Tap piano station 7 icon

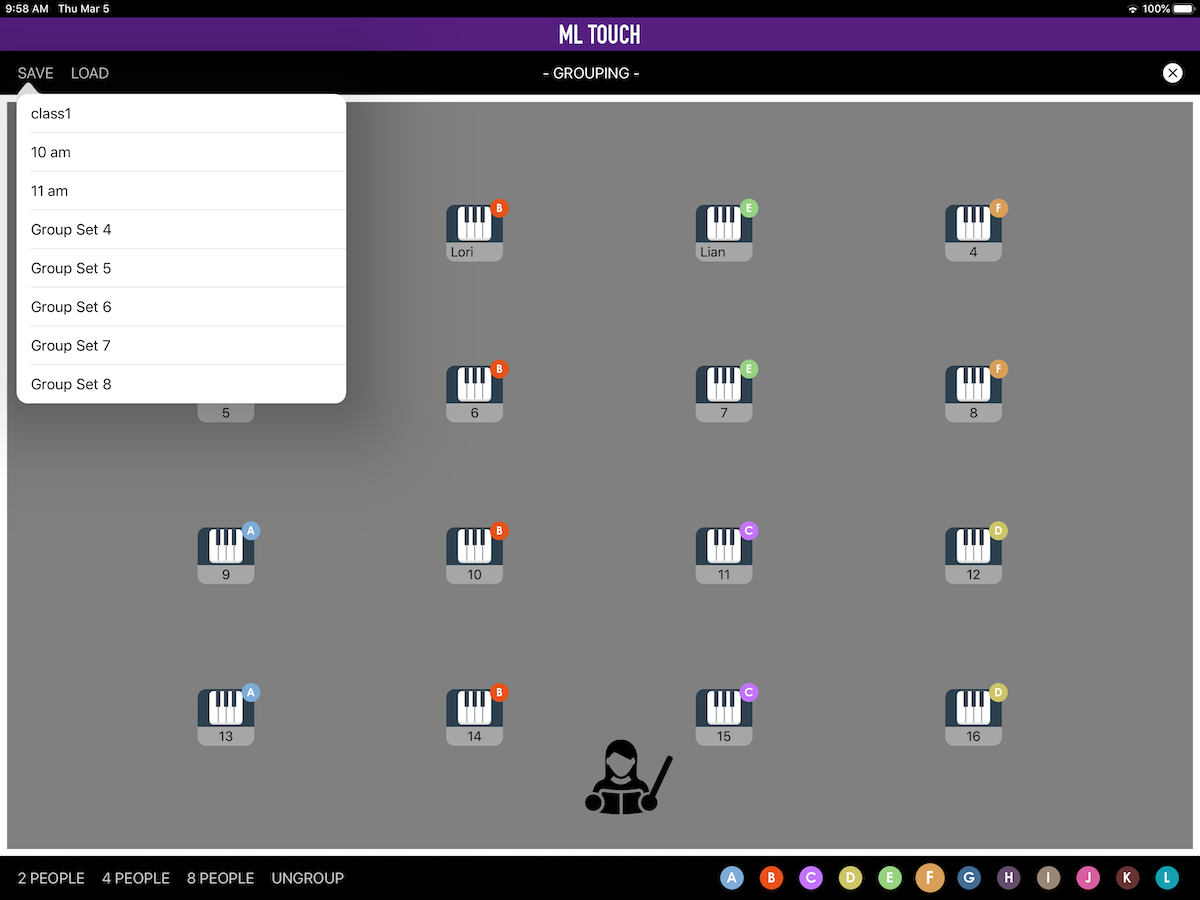724,393
